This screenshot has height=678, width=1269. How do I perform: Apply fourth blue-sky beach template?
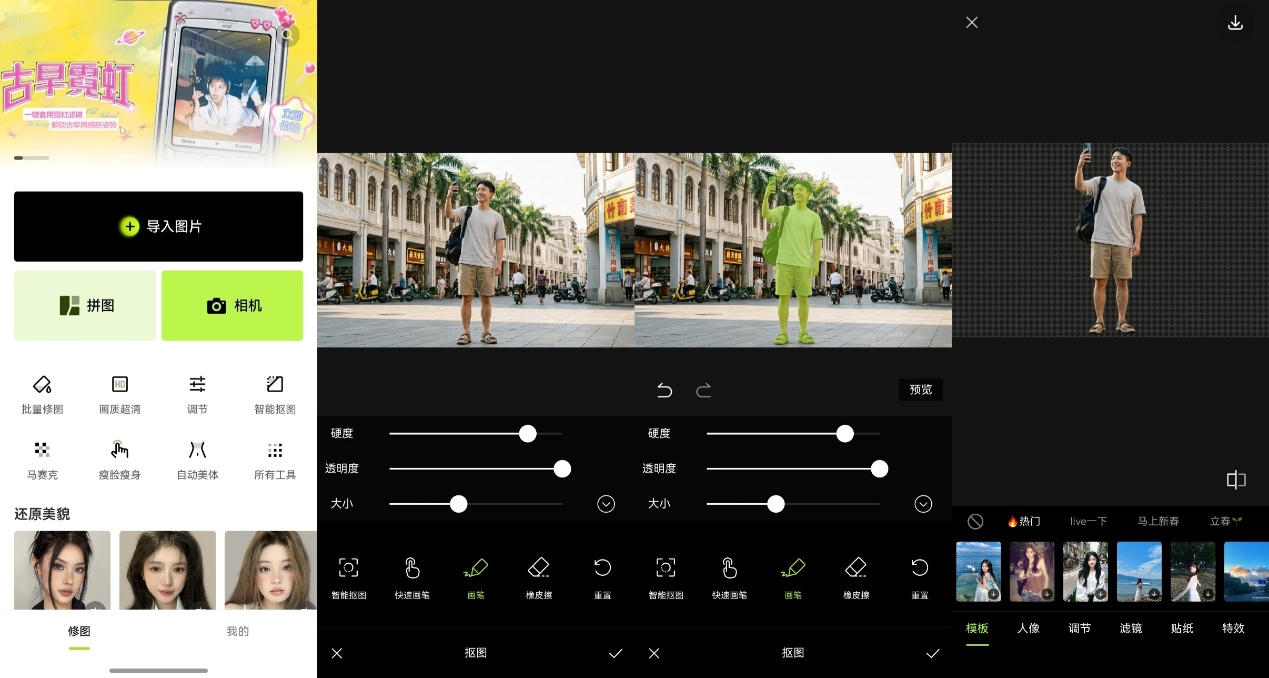1139,572
